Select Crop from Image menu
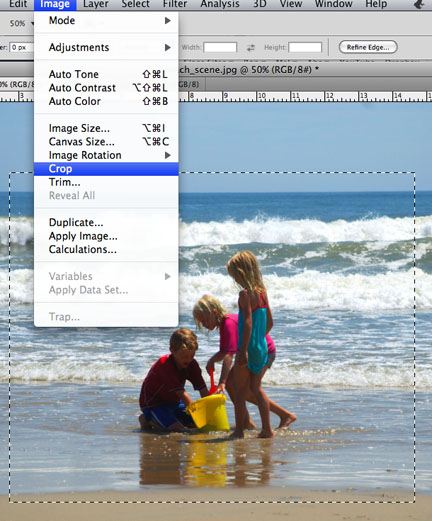The height and width of the screenshot is (521, 432). (106, 169)
